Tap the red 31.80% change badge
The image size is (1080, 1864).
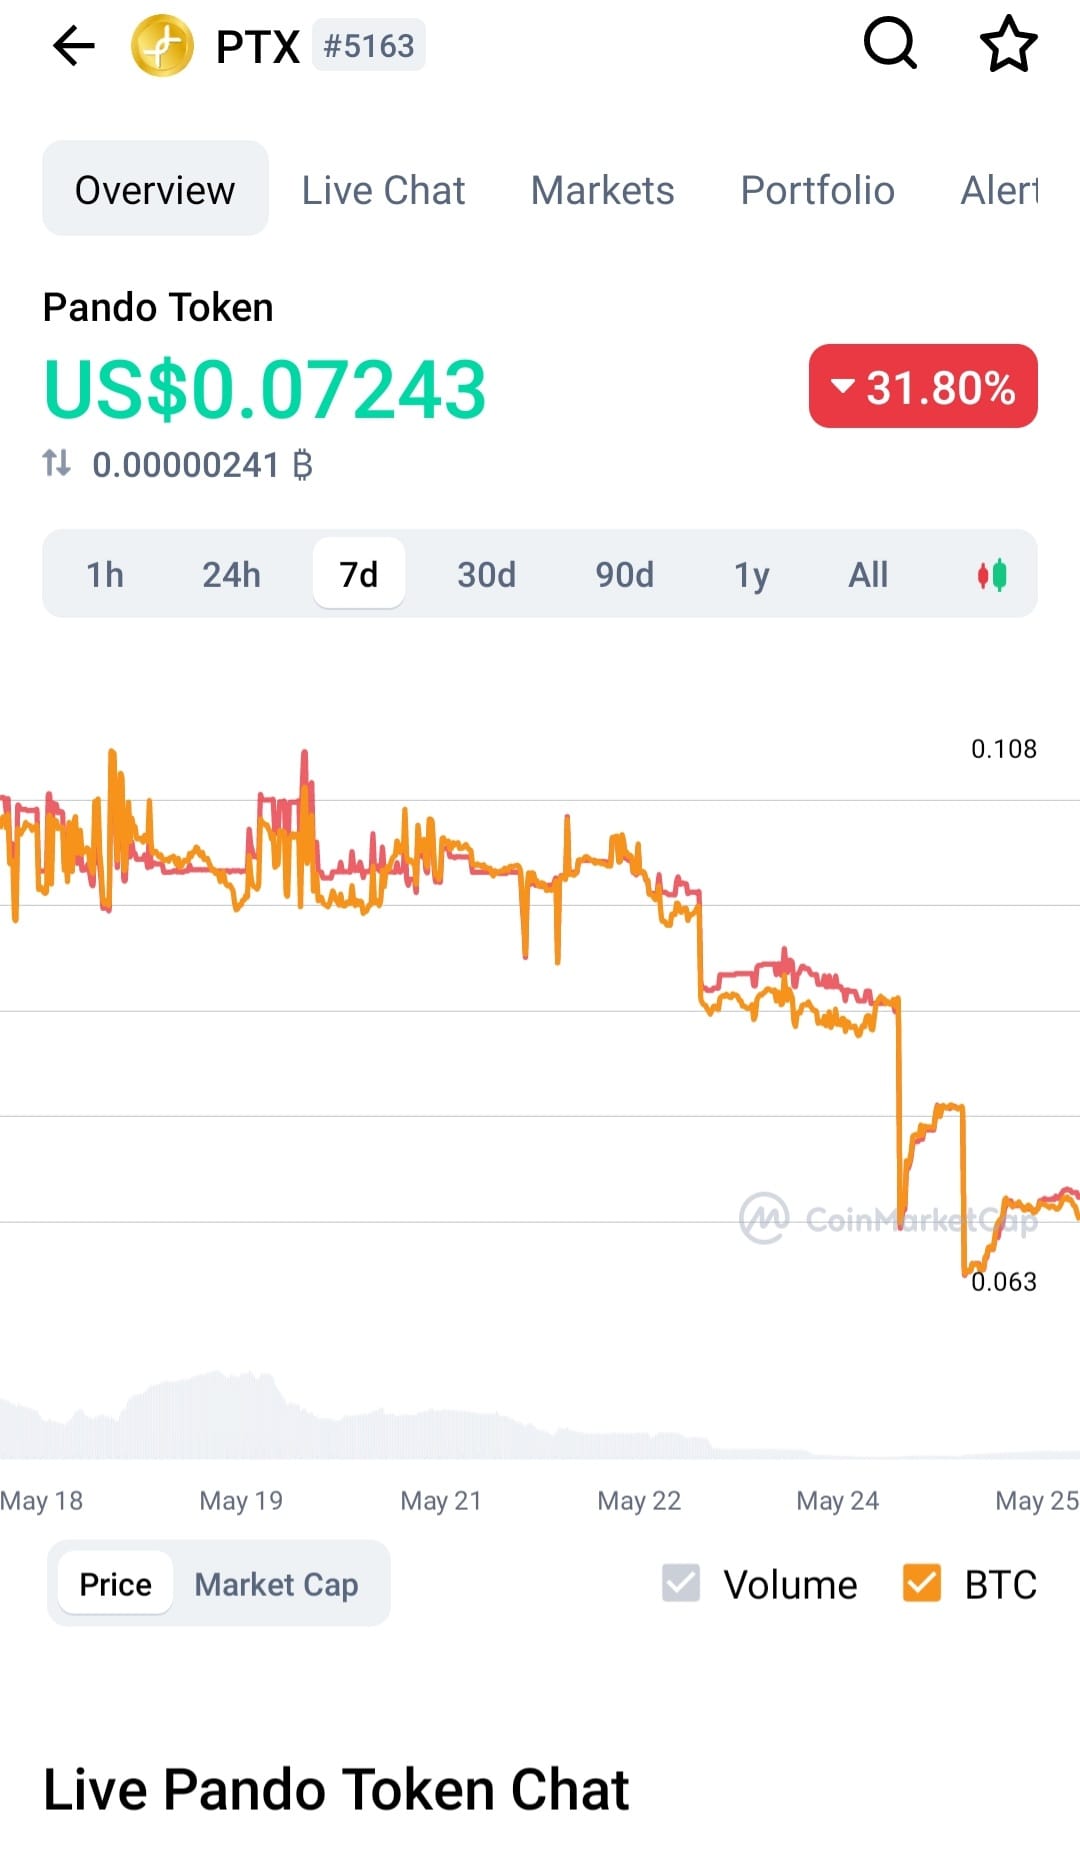point(923,386)
